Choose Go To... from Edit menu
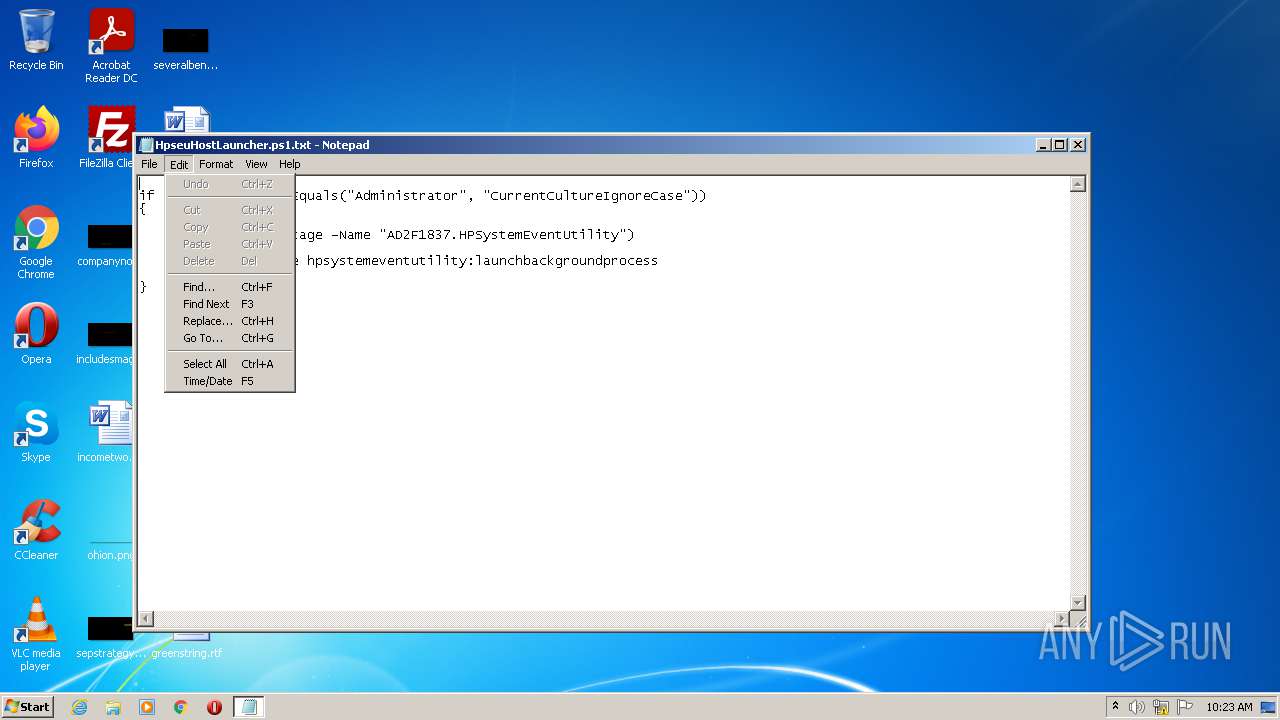1280x720 pixels. coord(229,338)
